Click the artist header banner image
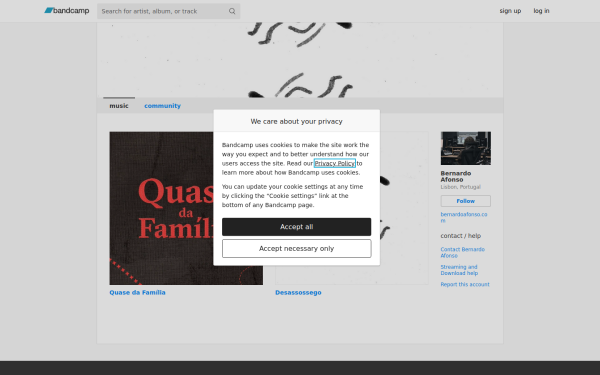 click(x=300, y=60)
